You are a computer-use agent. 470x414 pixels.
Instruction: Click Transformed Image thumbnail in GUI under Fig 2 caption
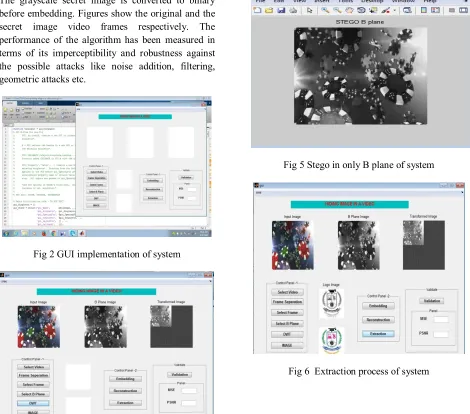[x=171, y=327]
